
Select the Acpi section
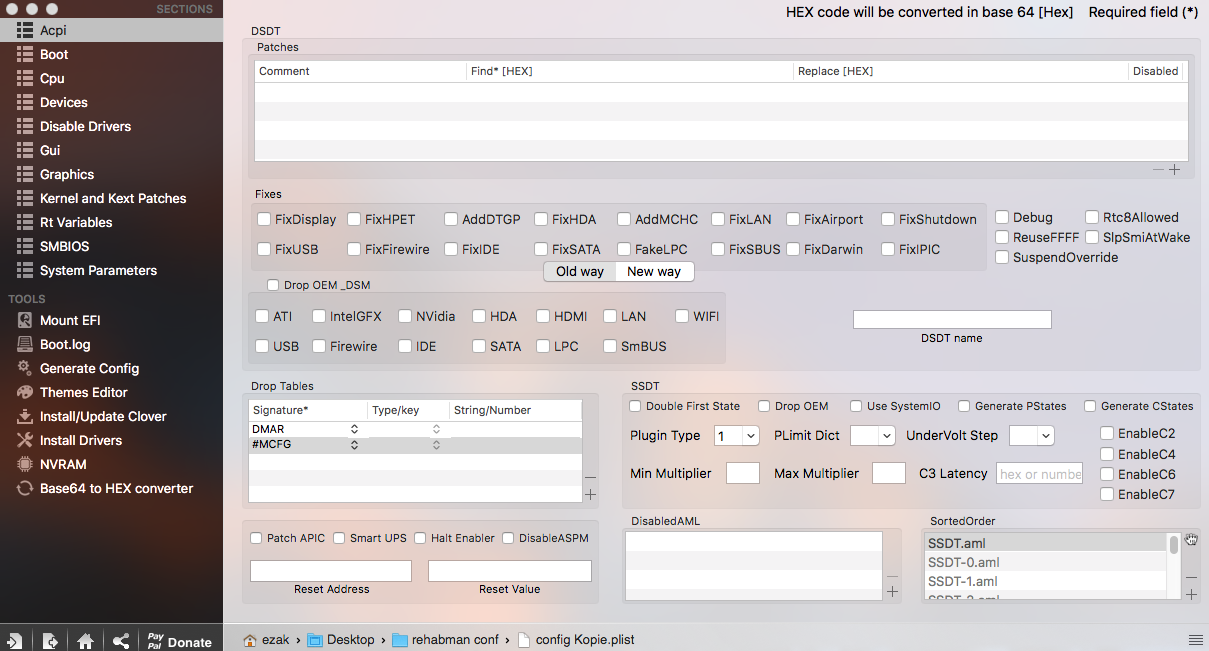[x=111, y=30]
